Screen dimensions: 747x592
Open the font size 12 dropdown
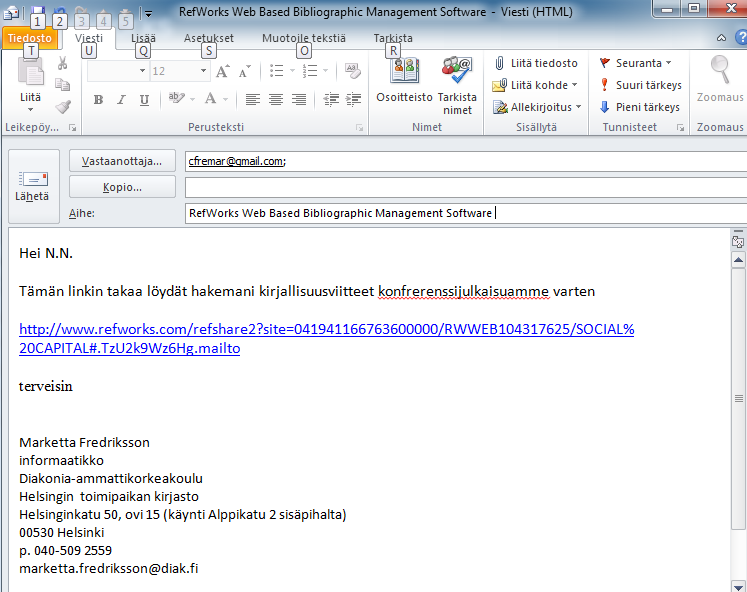point(203,71)
